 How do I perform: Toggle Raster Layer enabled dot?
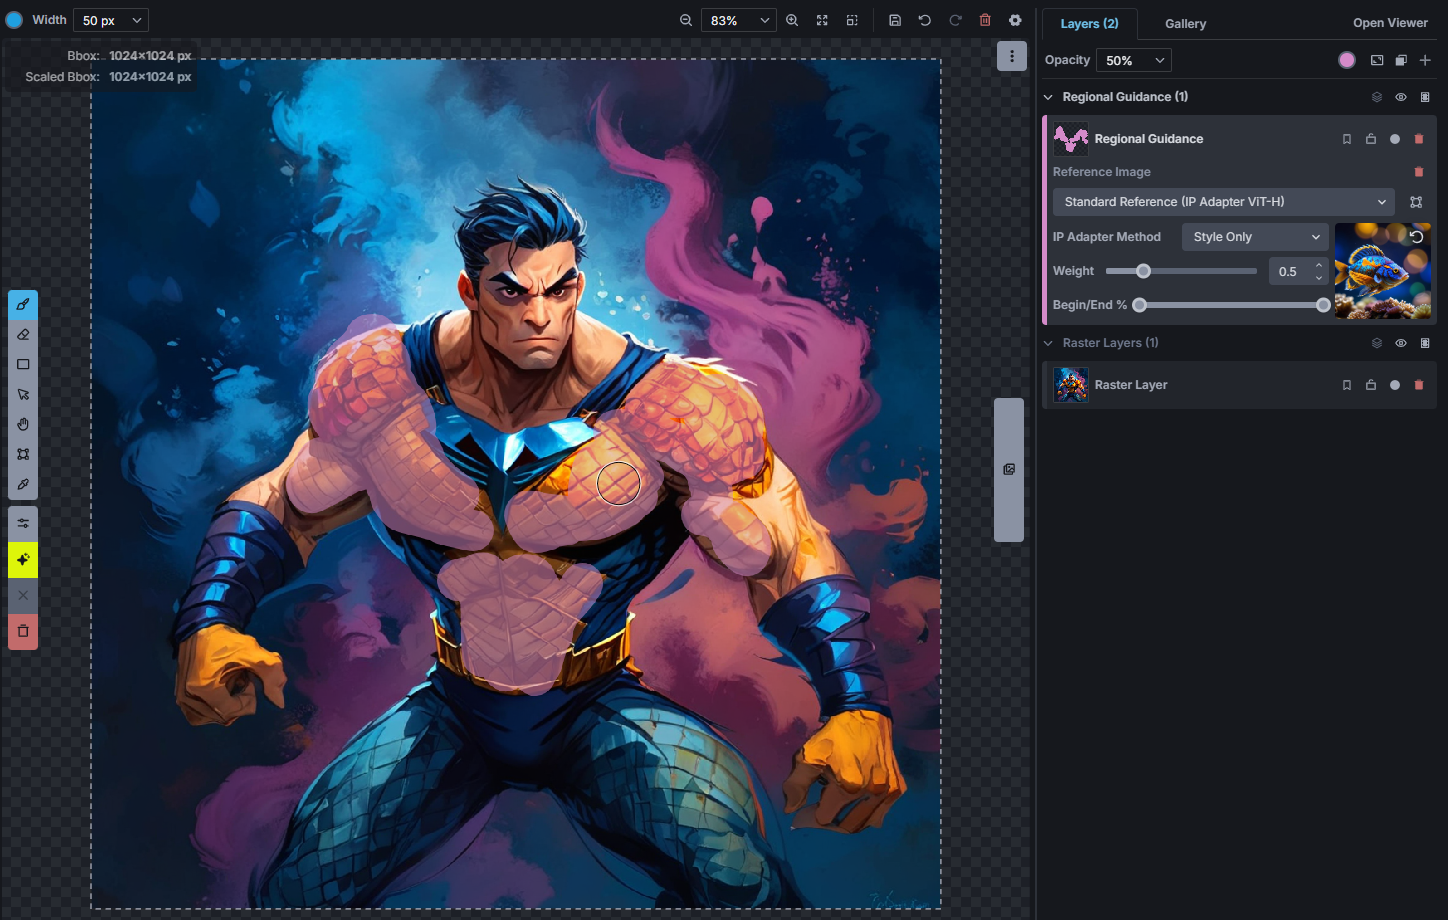(1395, 385)
